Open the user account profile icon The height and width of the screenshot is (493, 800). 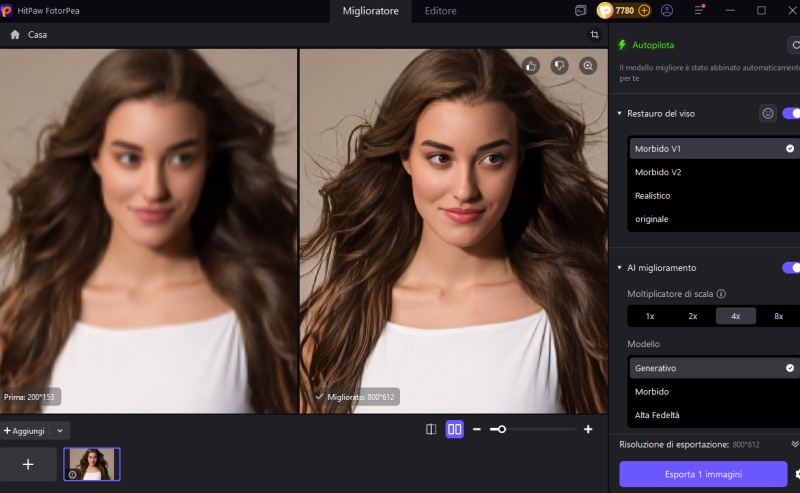pos(667,11)
